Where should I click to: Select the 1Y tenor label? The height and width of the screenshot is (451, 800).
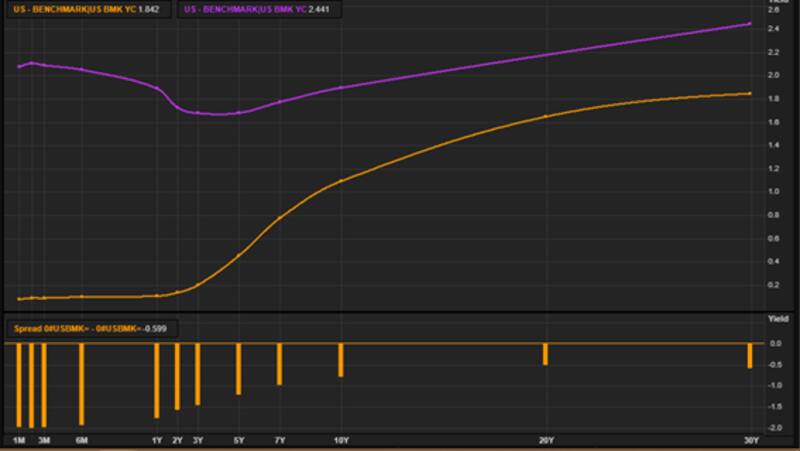157,440
